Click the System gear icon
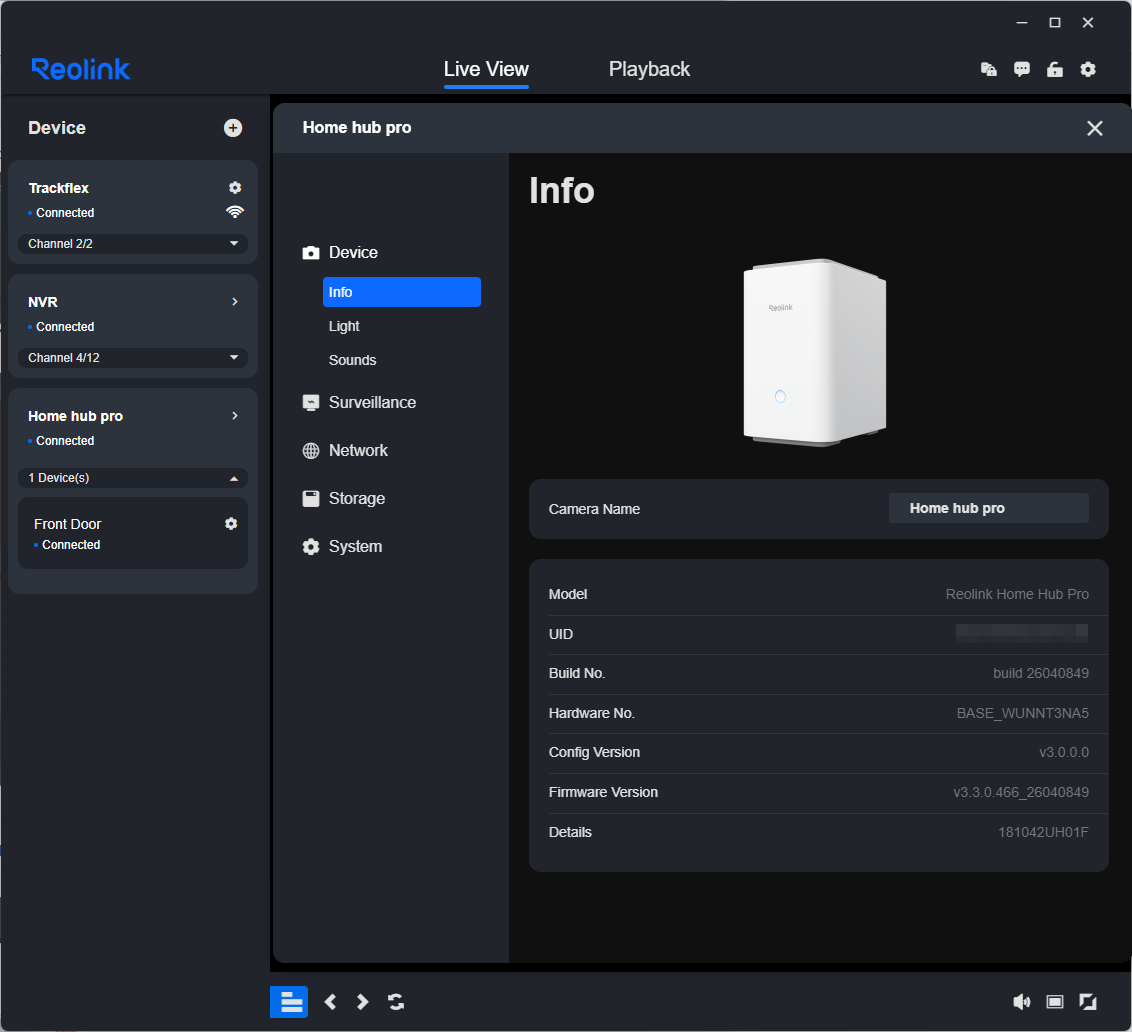The height and width of the screenshot is (1032, 1132). tap(310, 547)
